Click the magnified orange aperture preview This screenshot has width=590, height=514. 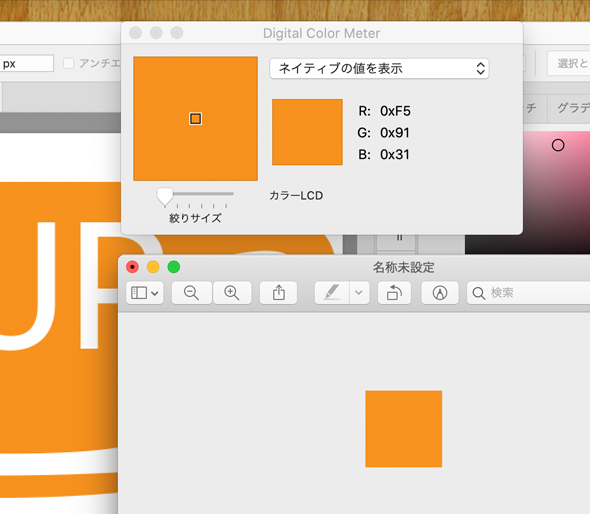tap(195, 119)
